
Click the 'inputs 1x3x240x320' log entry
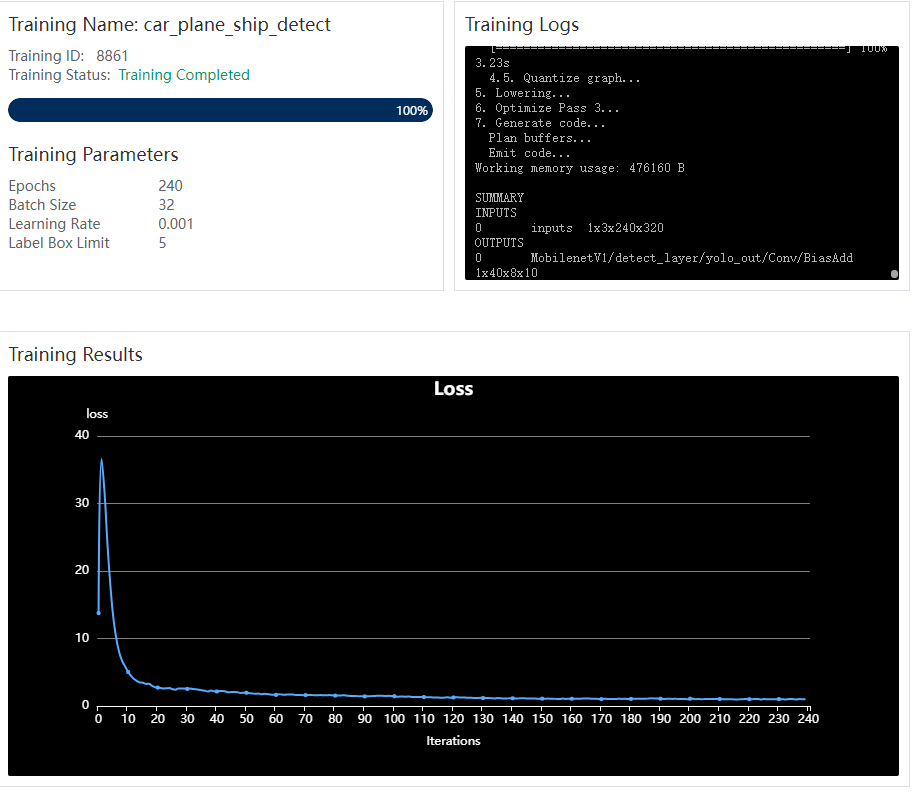click(597, 228)
